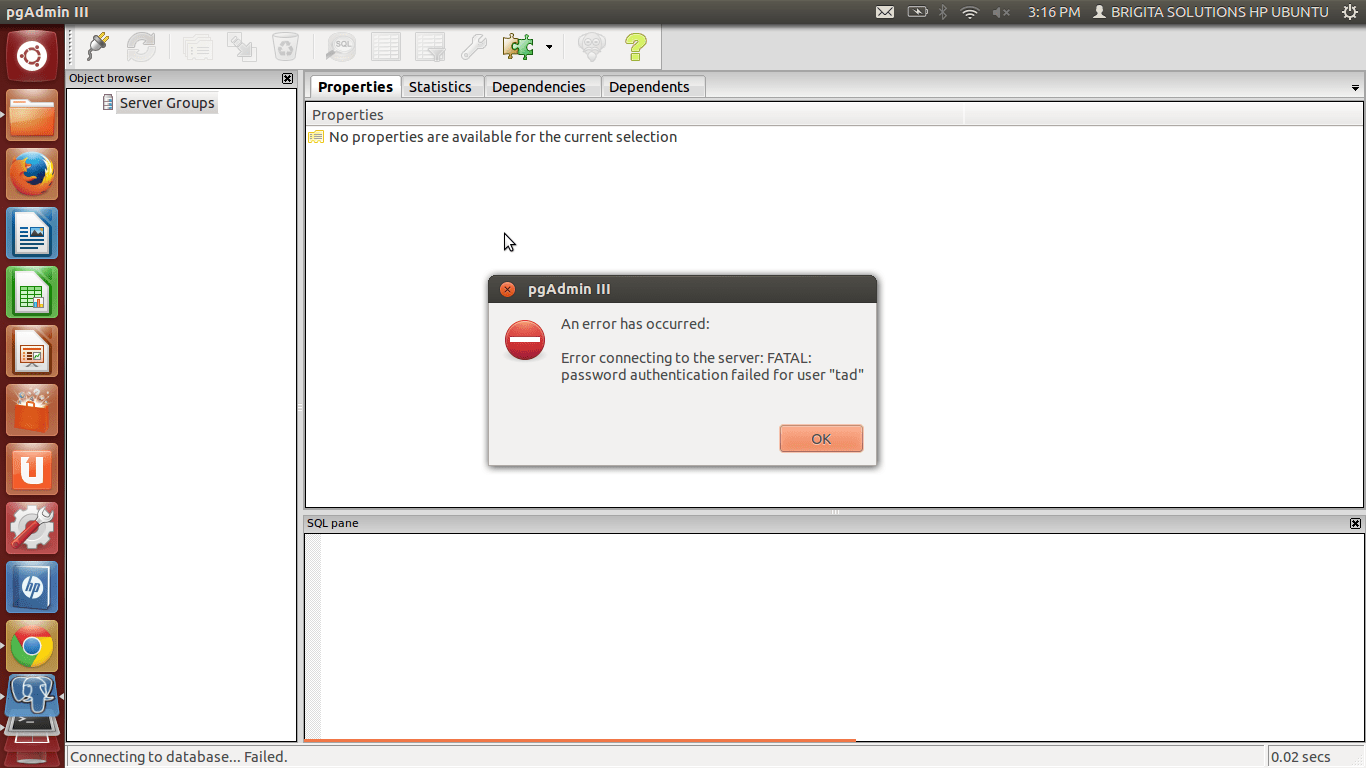Click the Maintain database wrench icon

473,47
